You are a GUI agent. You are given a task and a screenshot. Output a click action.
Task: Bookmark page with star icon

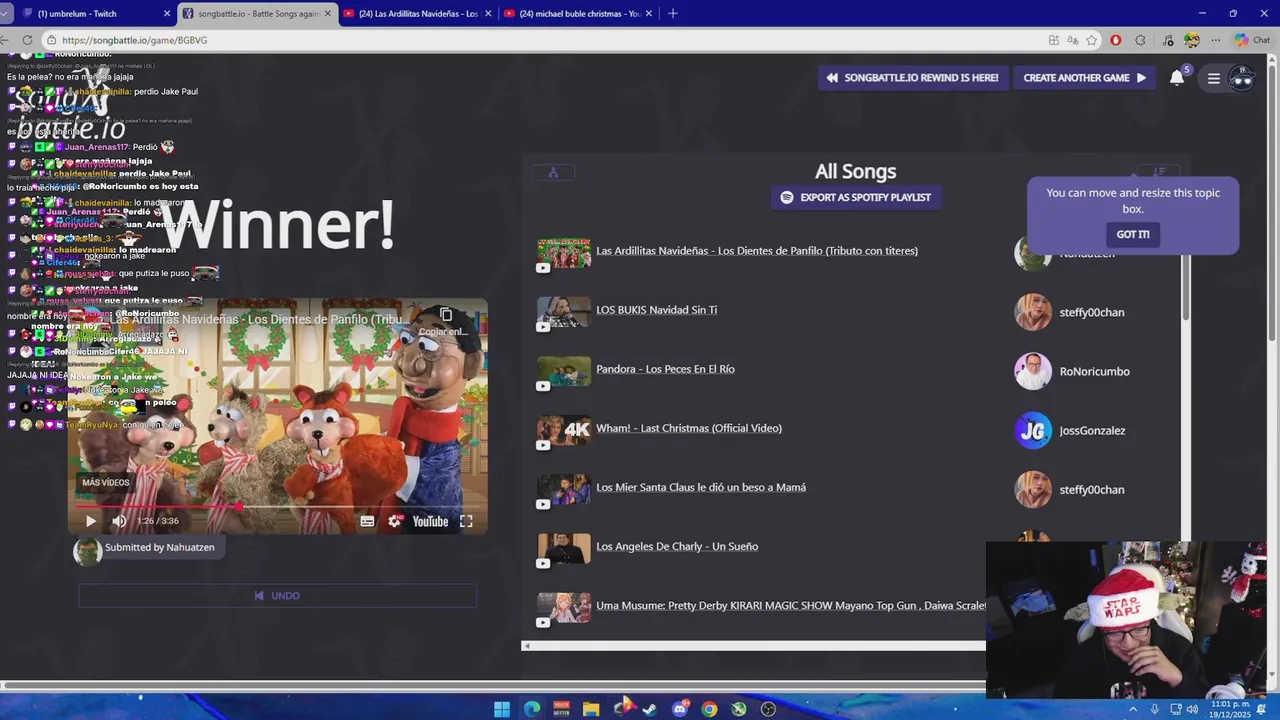point(1092,40)
